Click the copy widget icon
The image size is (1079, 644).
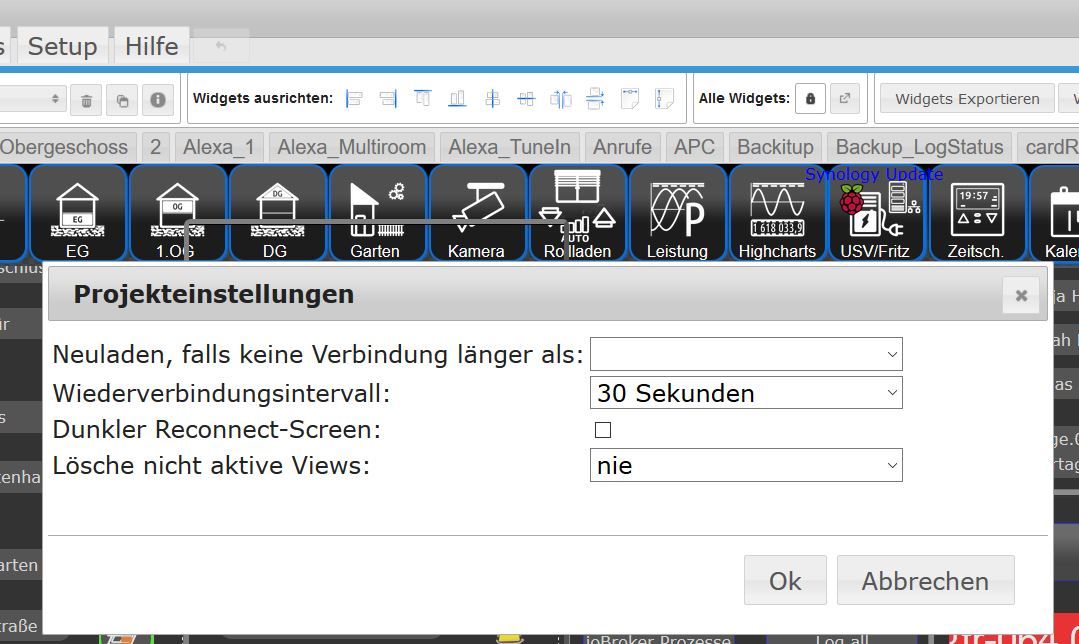122,100
